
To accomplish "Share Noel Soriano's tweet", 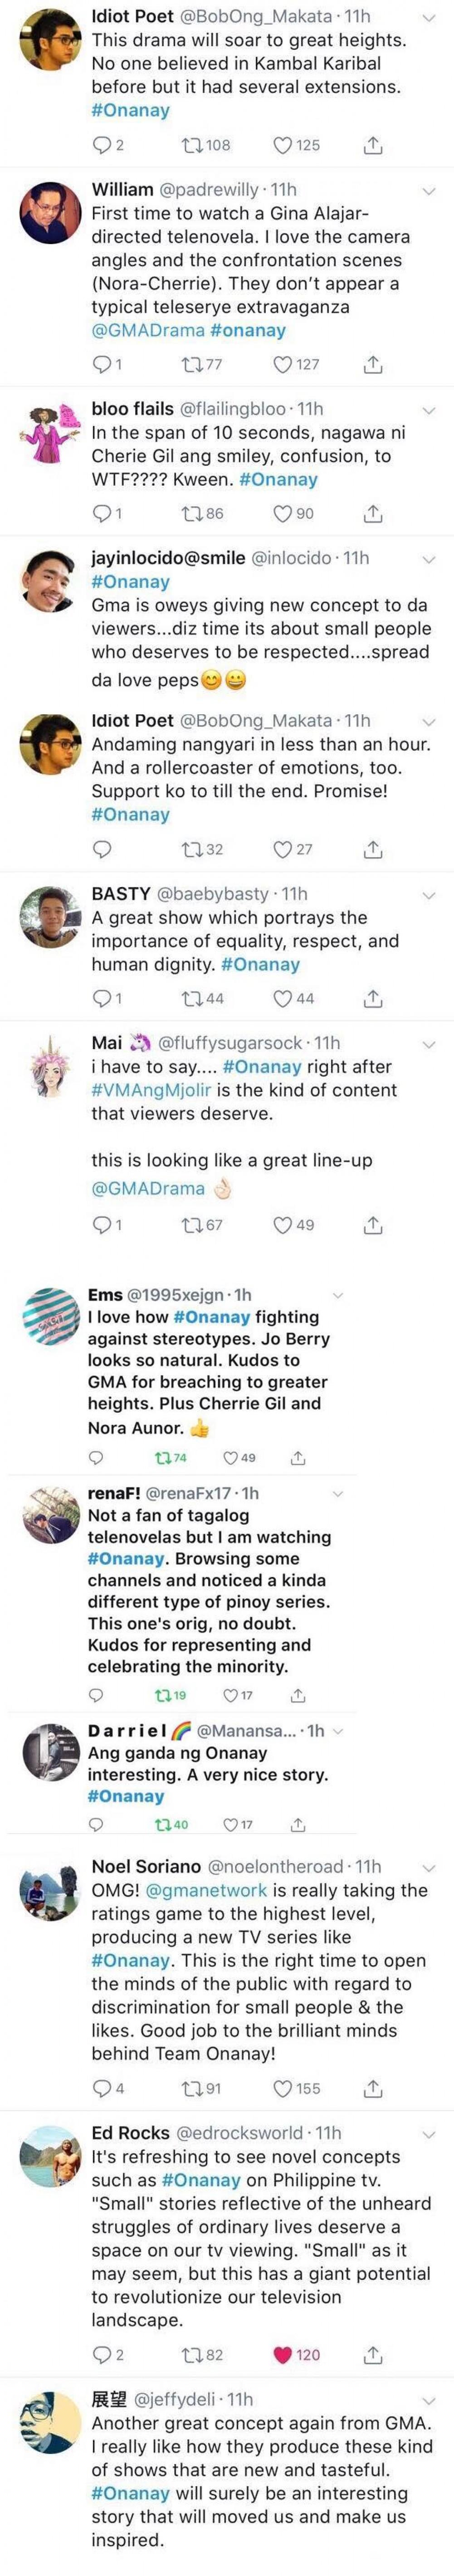I will click(x=372, y=2088).
